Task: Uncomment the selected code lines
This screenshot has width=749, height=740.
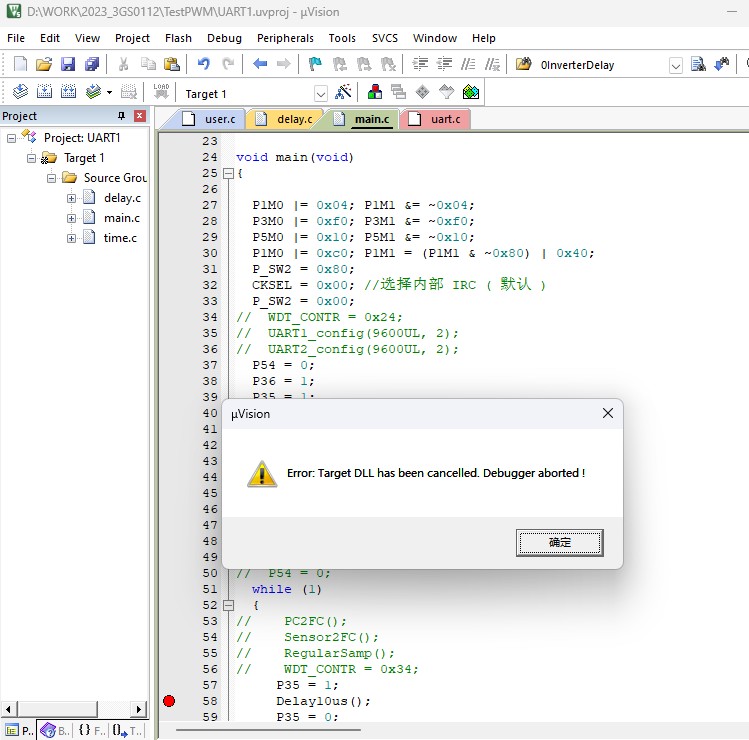Action: pyautogui.click(x=492, y=64)
